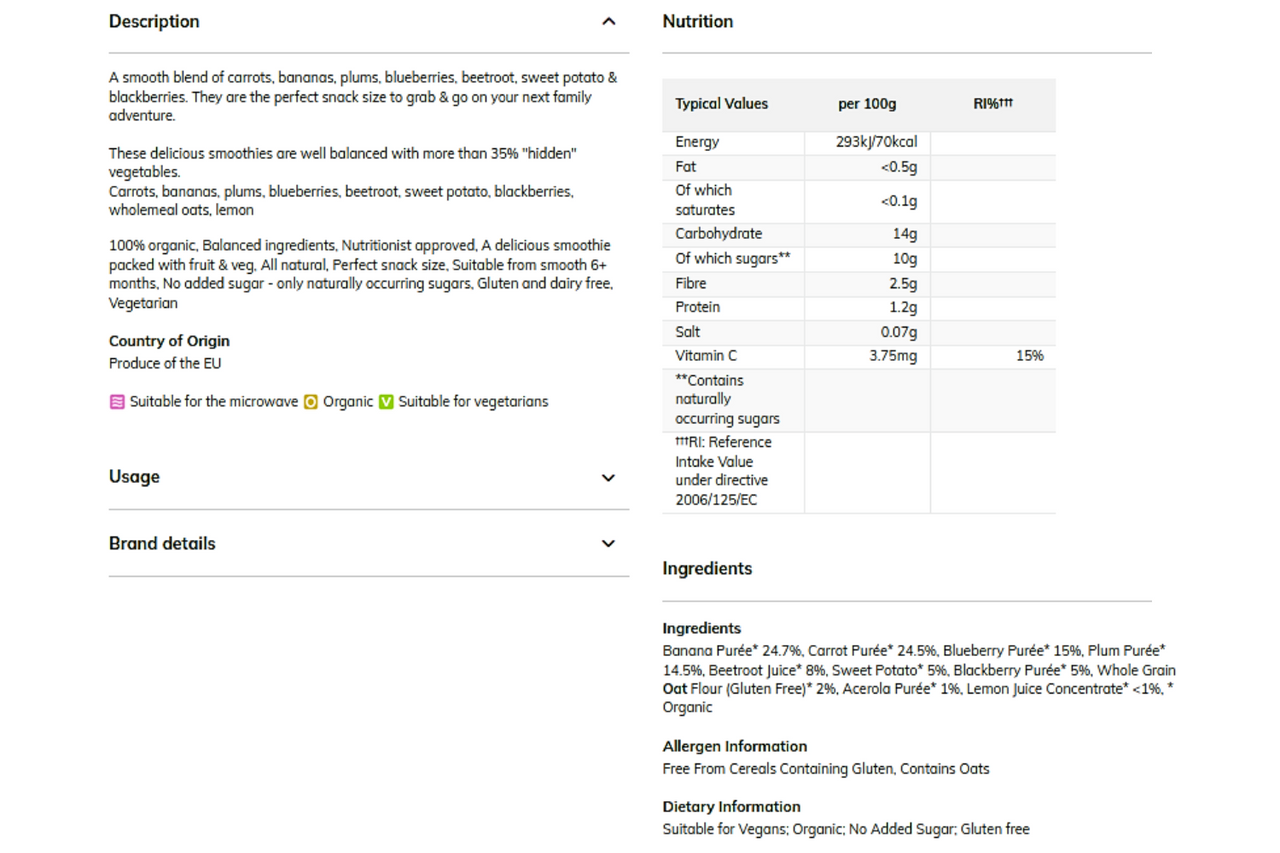Click the yellow Organic icon
The width and height of the screenshot is (1280, 853).
click(x=311, y=402)
